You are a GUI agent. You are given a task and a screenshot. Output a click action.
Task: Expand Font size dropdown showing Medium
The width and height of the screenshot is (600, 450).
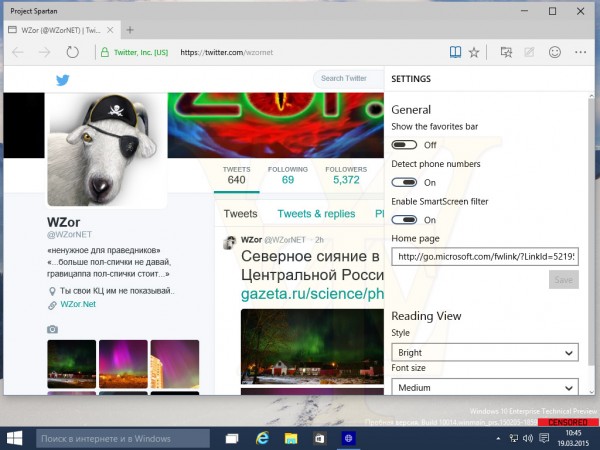tap(485, 387)
